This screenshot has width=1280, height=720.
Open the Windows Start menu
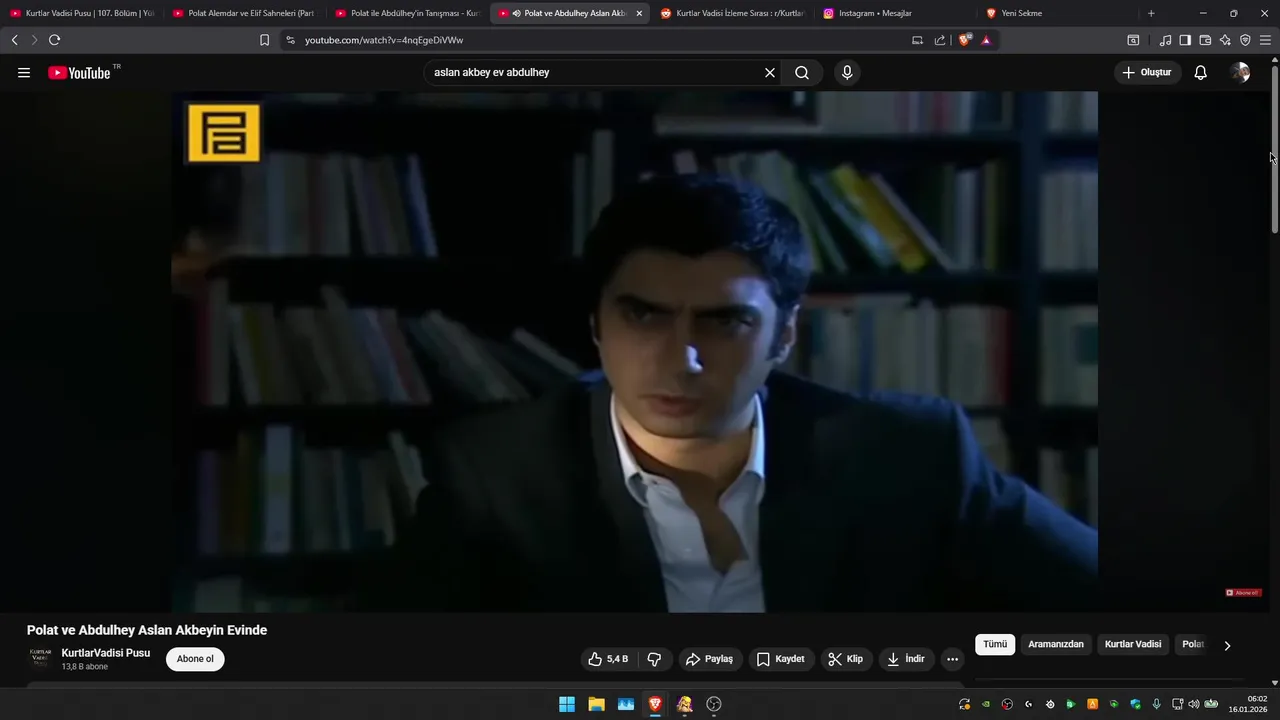(x=567, y=704)
